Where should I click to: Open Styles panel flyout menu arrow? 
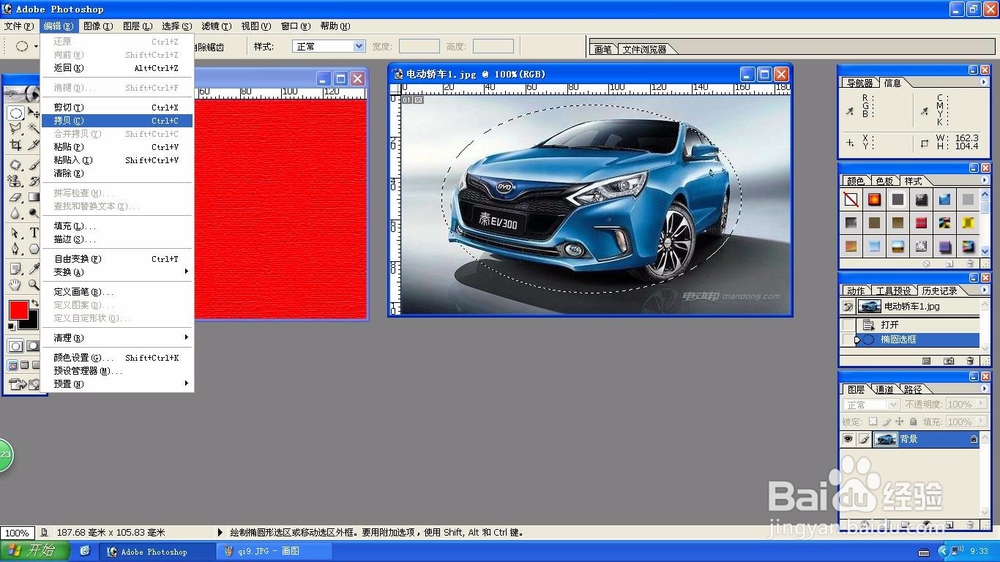(983, 181)
